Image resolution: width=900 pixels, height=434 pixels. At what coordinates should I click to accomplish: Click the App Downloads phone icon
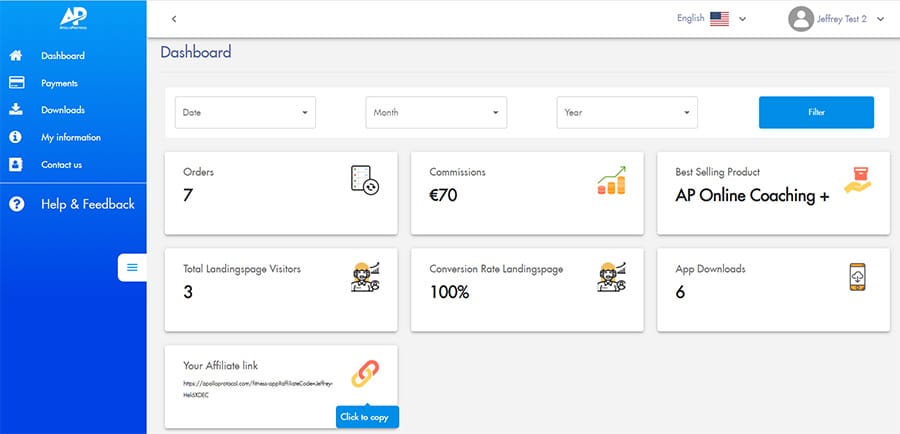point(858,277)
